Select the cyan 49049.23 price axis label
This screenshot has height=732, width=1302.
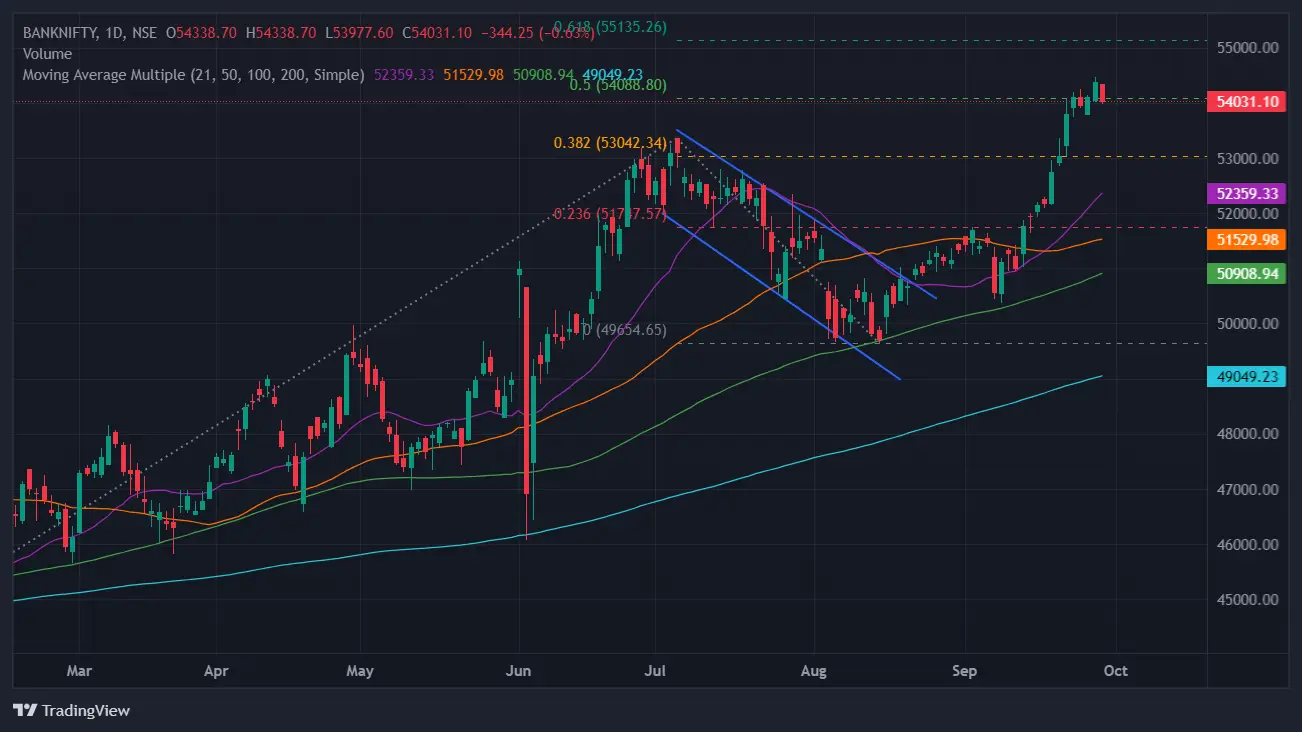click(1245, 377)
